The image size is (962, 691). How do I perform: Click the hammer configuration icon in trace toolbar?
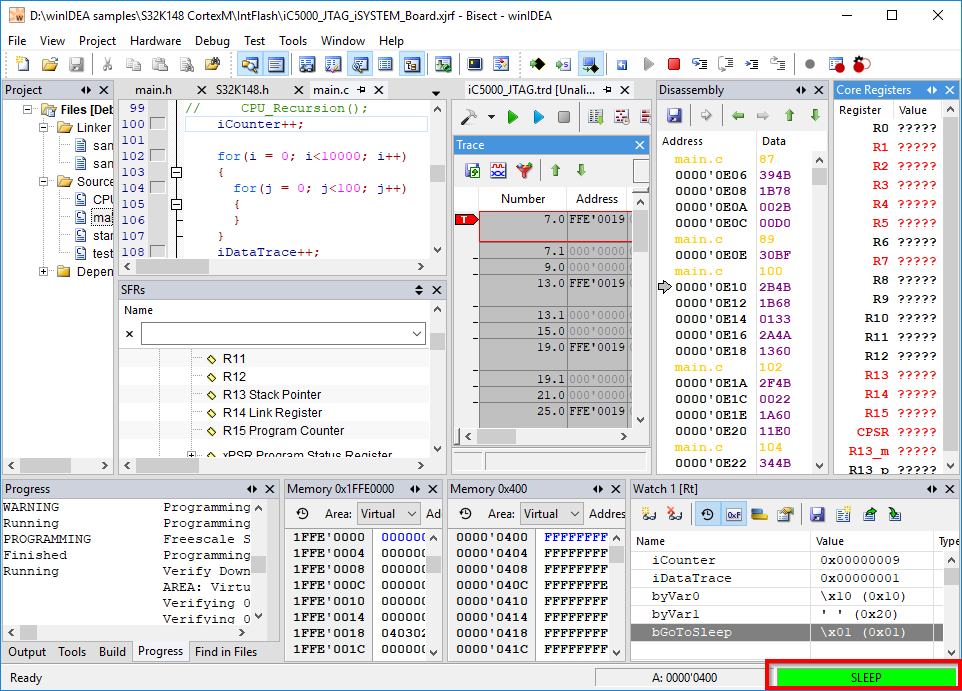pos(468,117)
